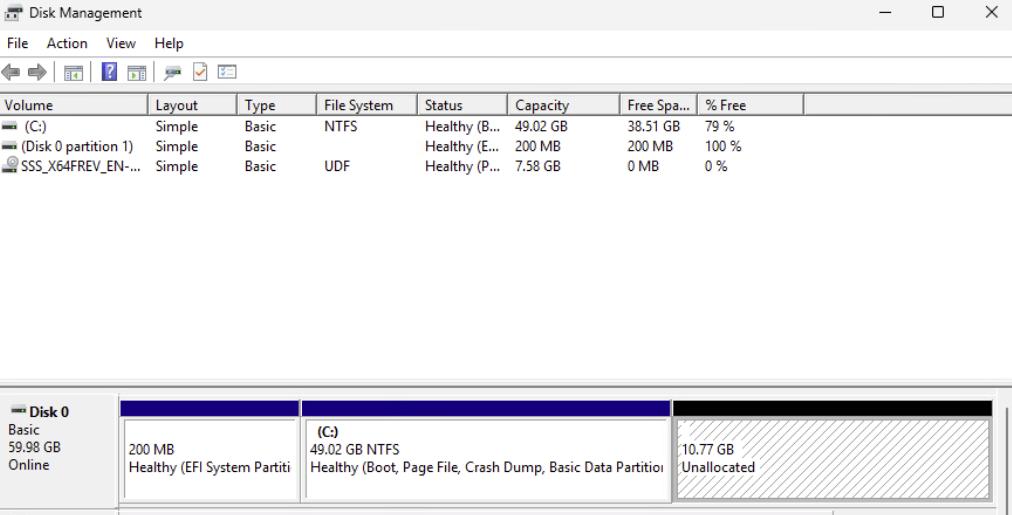Open Properties via the checkmark page icon
The image size is (1012, 515).
(200, 72)
